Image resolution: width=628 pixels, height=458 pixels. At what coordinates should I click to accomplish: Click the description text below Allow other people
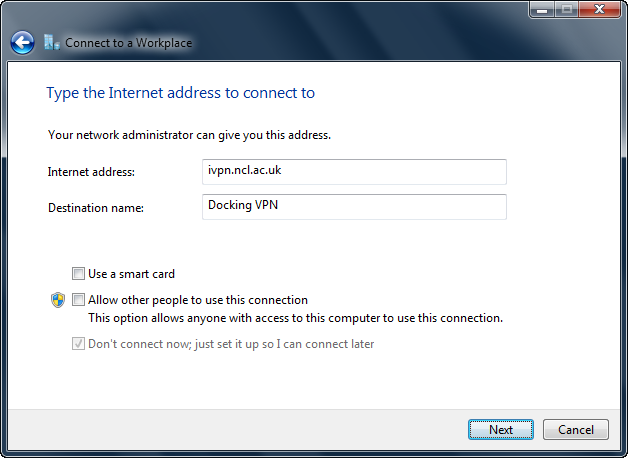[x=295, y=319]
